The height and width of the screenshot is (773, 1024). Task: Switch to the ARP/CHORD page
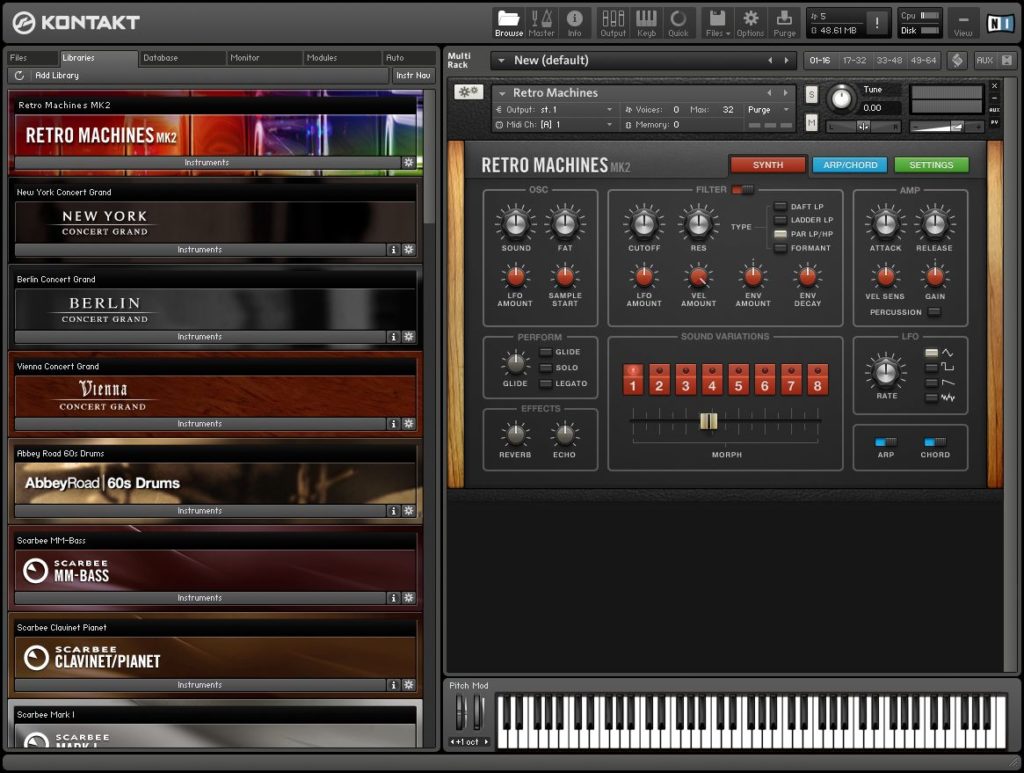coord(849,165)
